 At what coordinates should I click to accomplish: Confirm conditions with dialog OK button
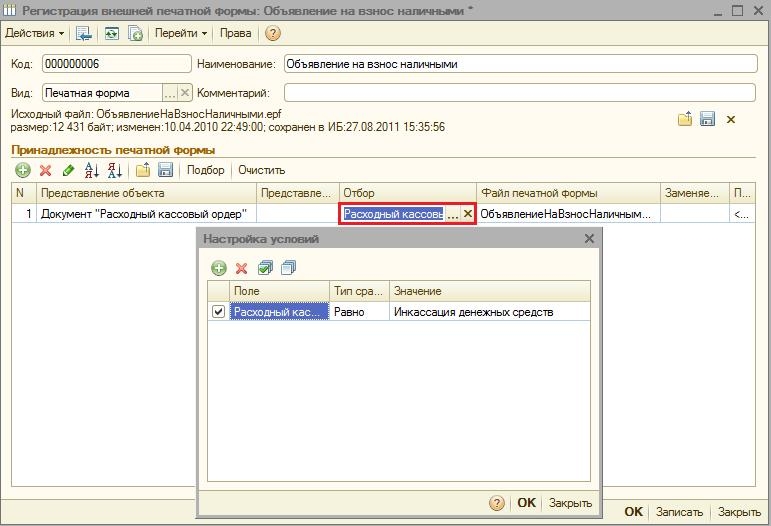click(x=526, y=503)
